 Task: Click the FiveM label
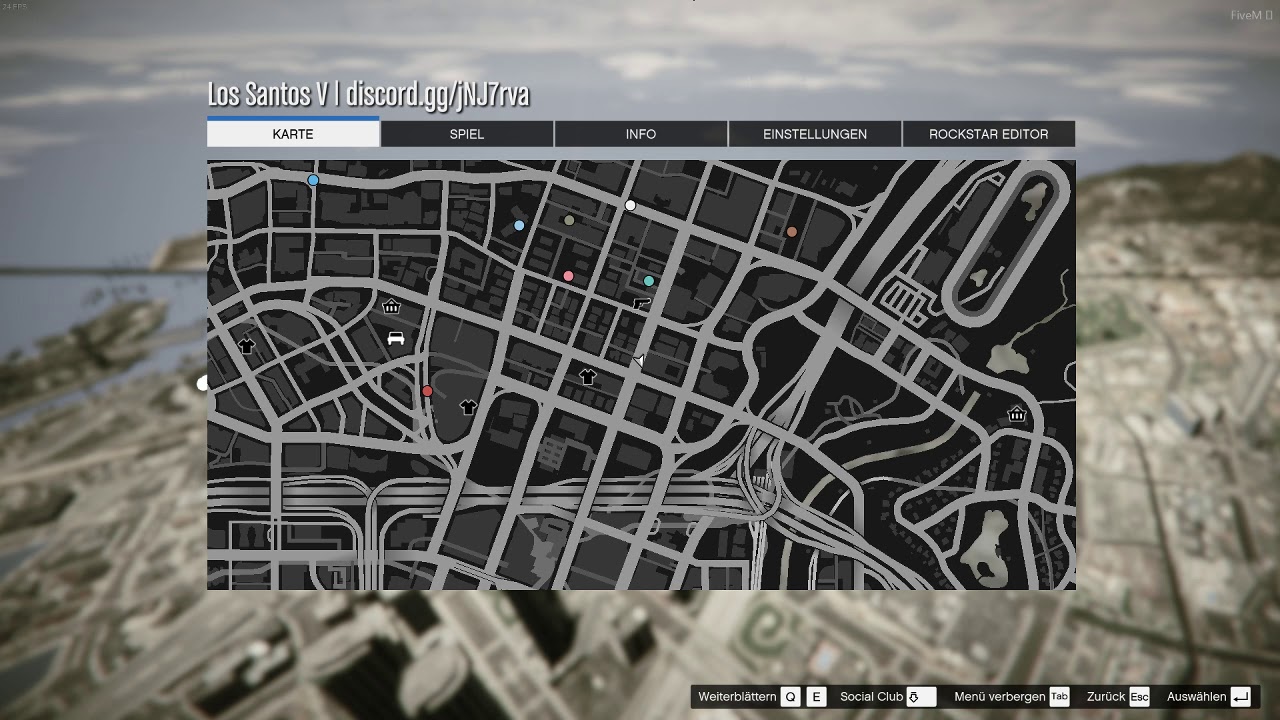pos(1251,15)
